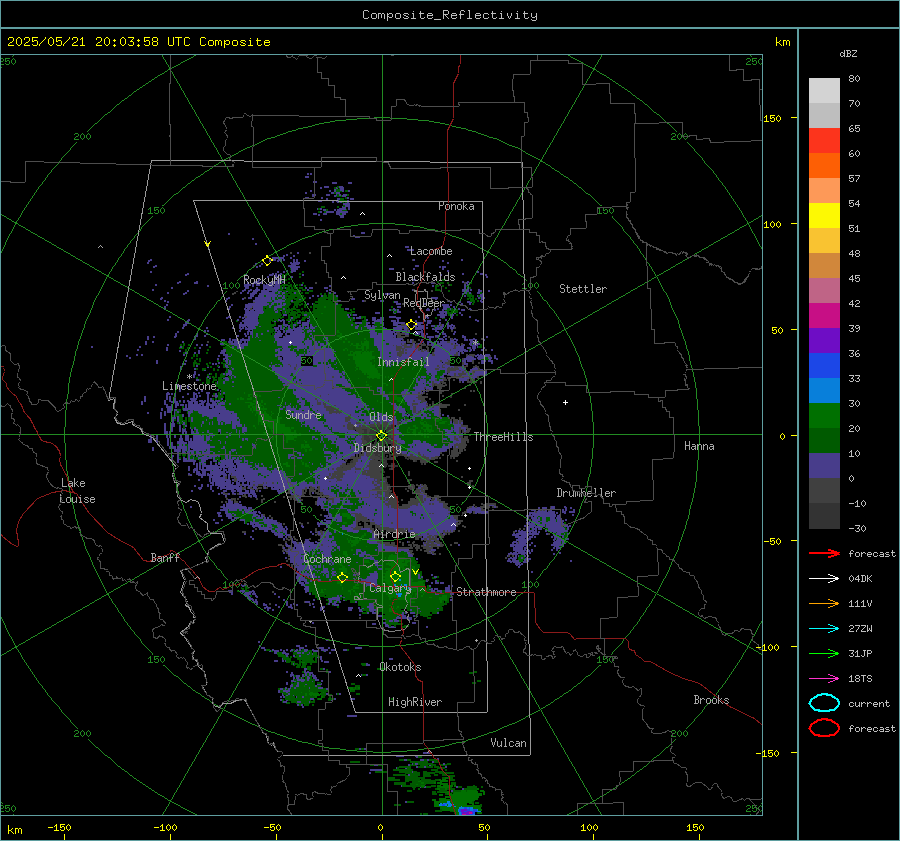Image resolution: width=900 pixels, height=841 pixels.
Task: Click the cyan 27ZW arrow symbol
Action: pos(824,629)
